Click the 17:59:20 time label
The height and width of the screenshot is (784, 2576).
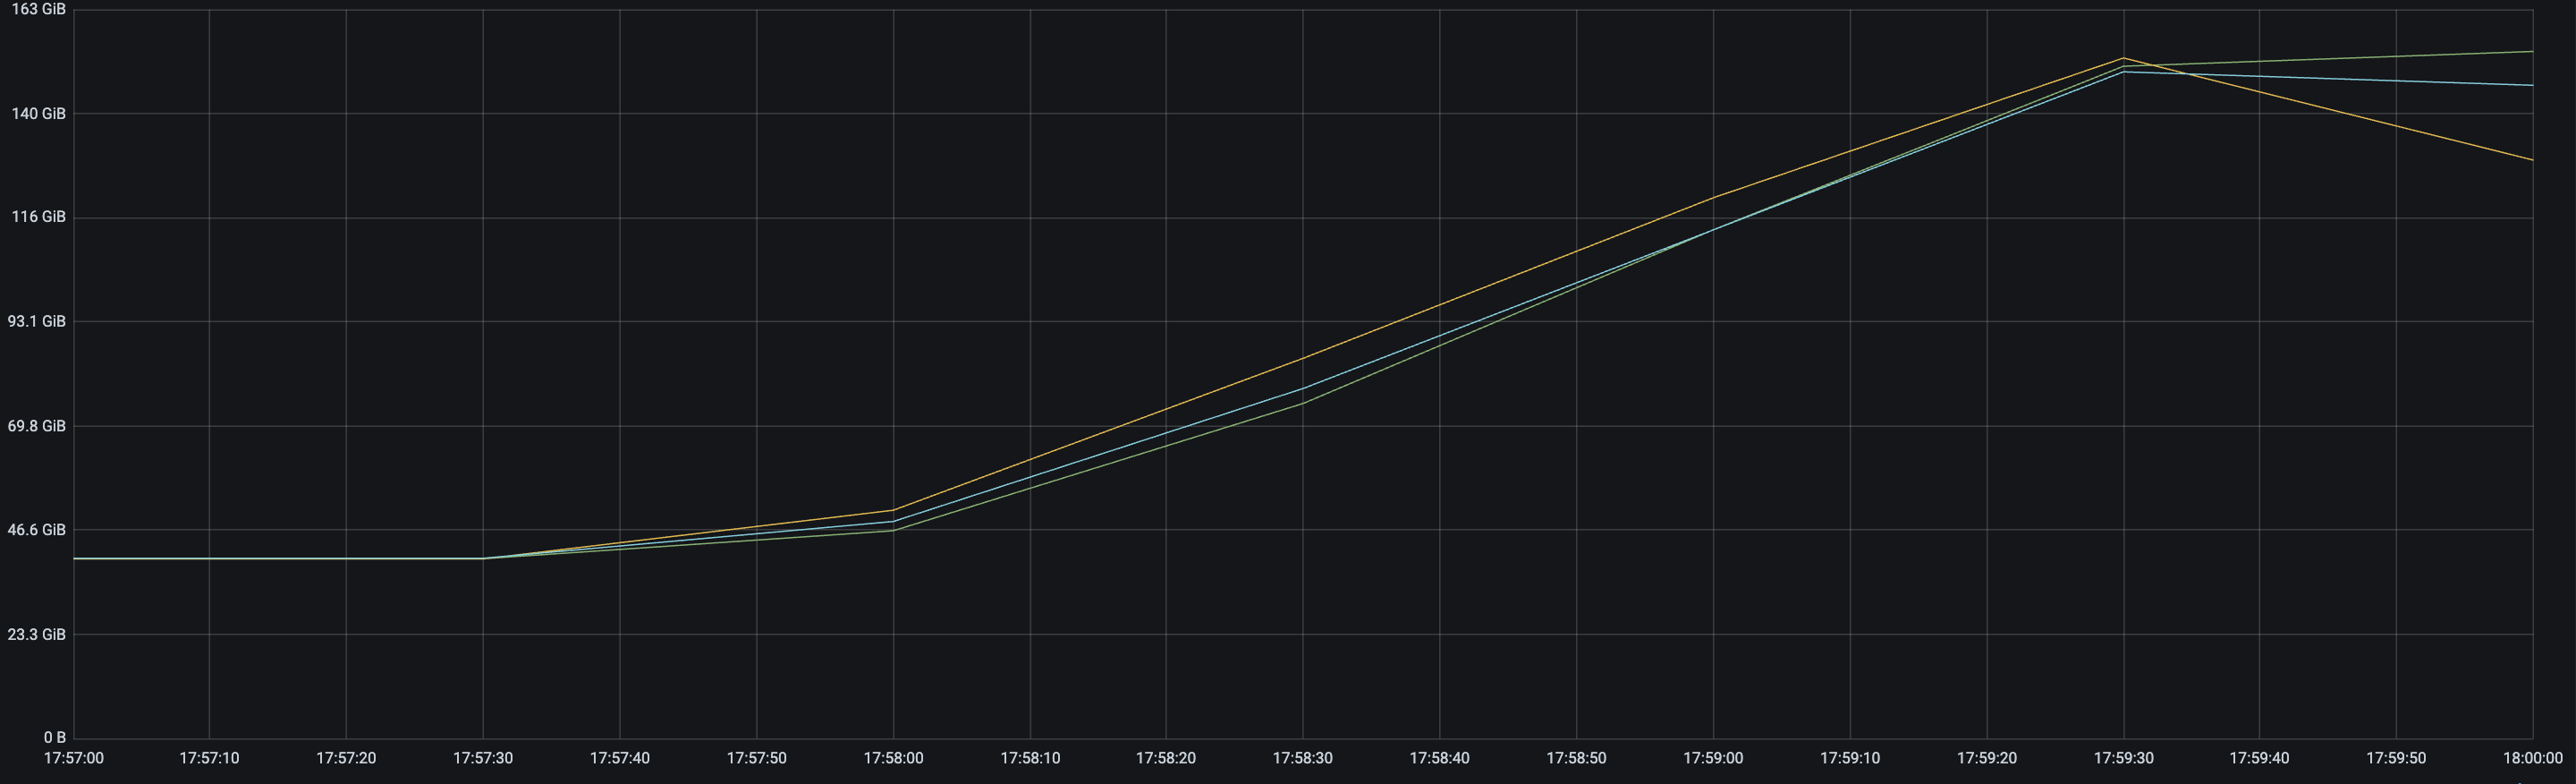coord(1986,758)
